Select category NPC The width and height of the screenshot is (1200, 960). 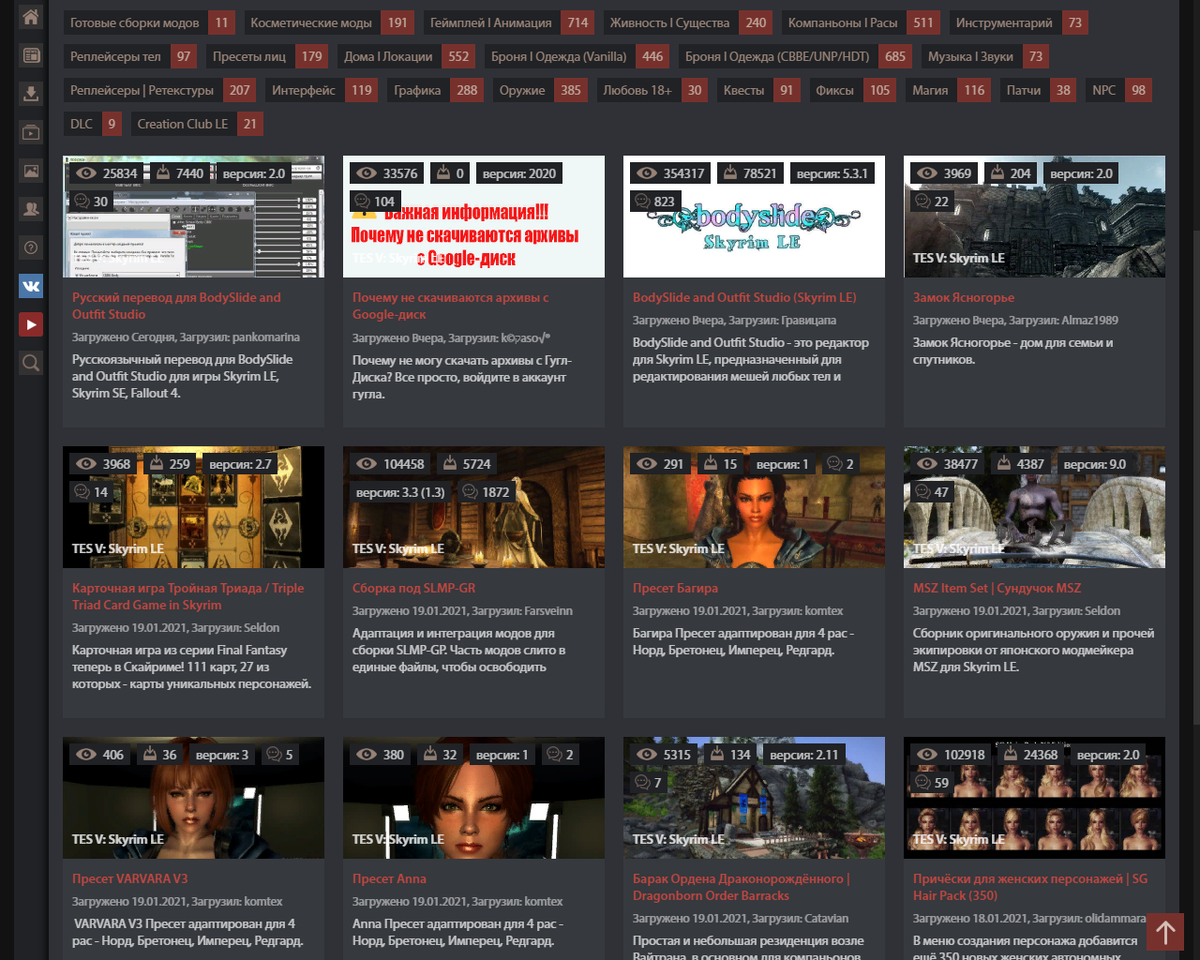pyautogui.click(x=1118, y=91)
